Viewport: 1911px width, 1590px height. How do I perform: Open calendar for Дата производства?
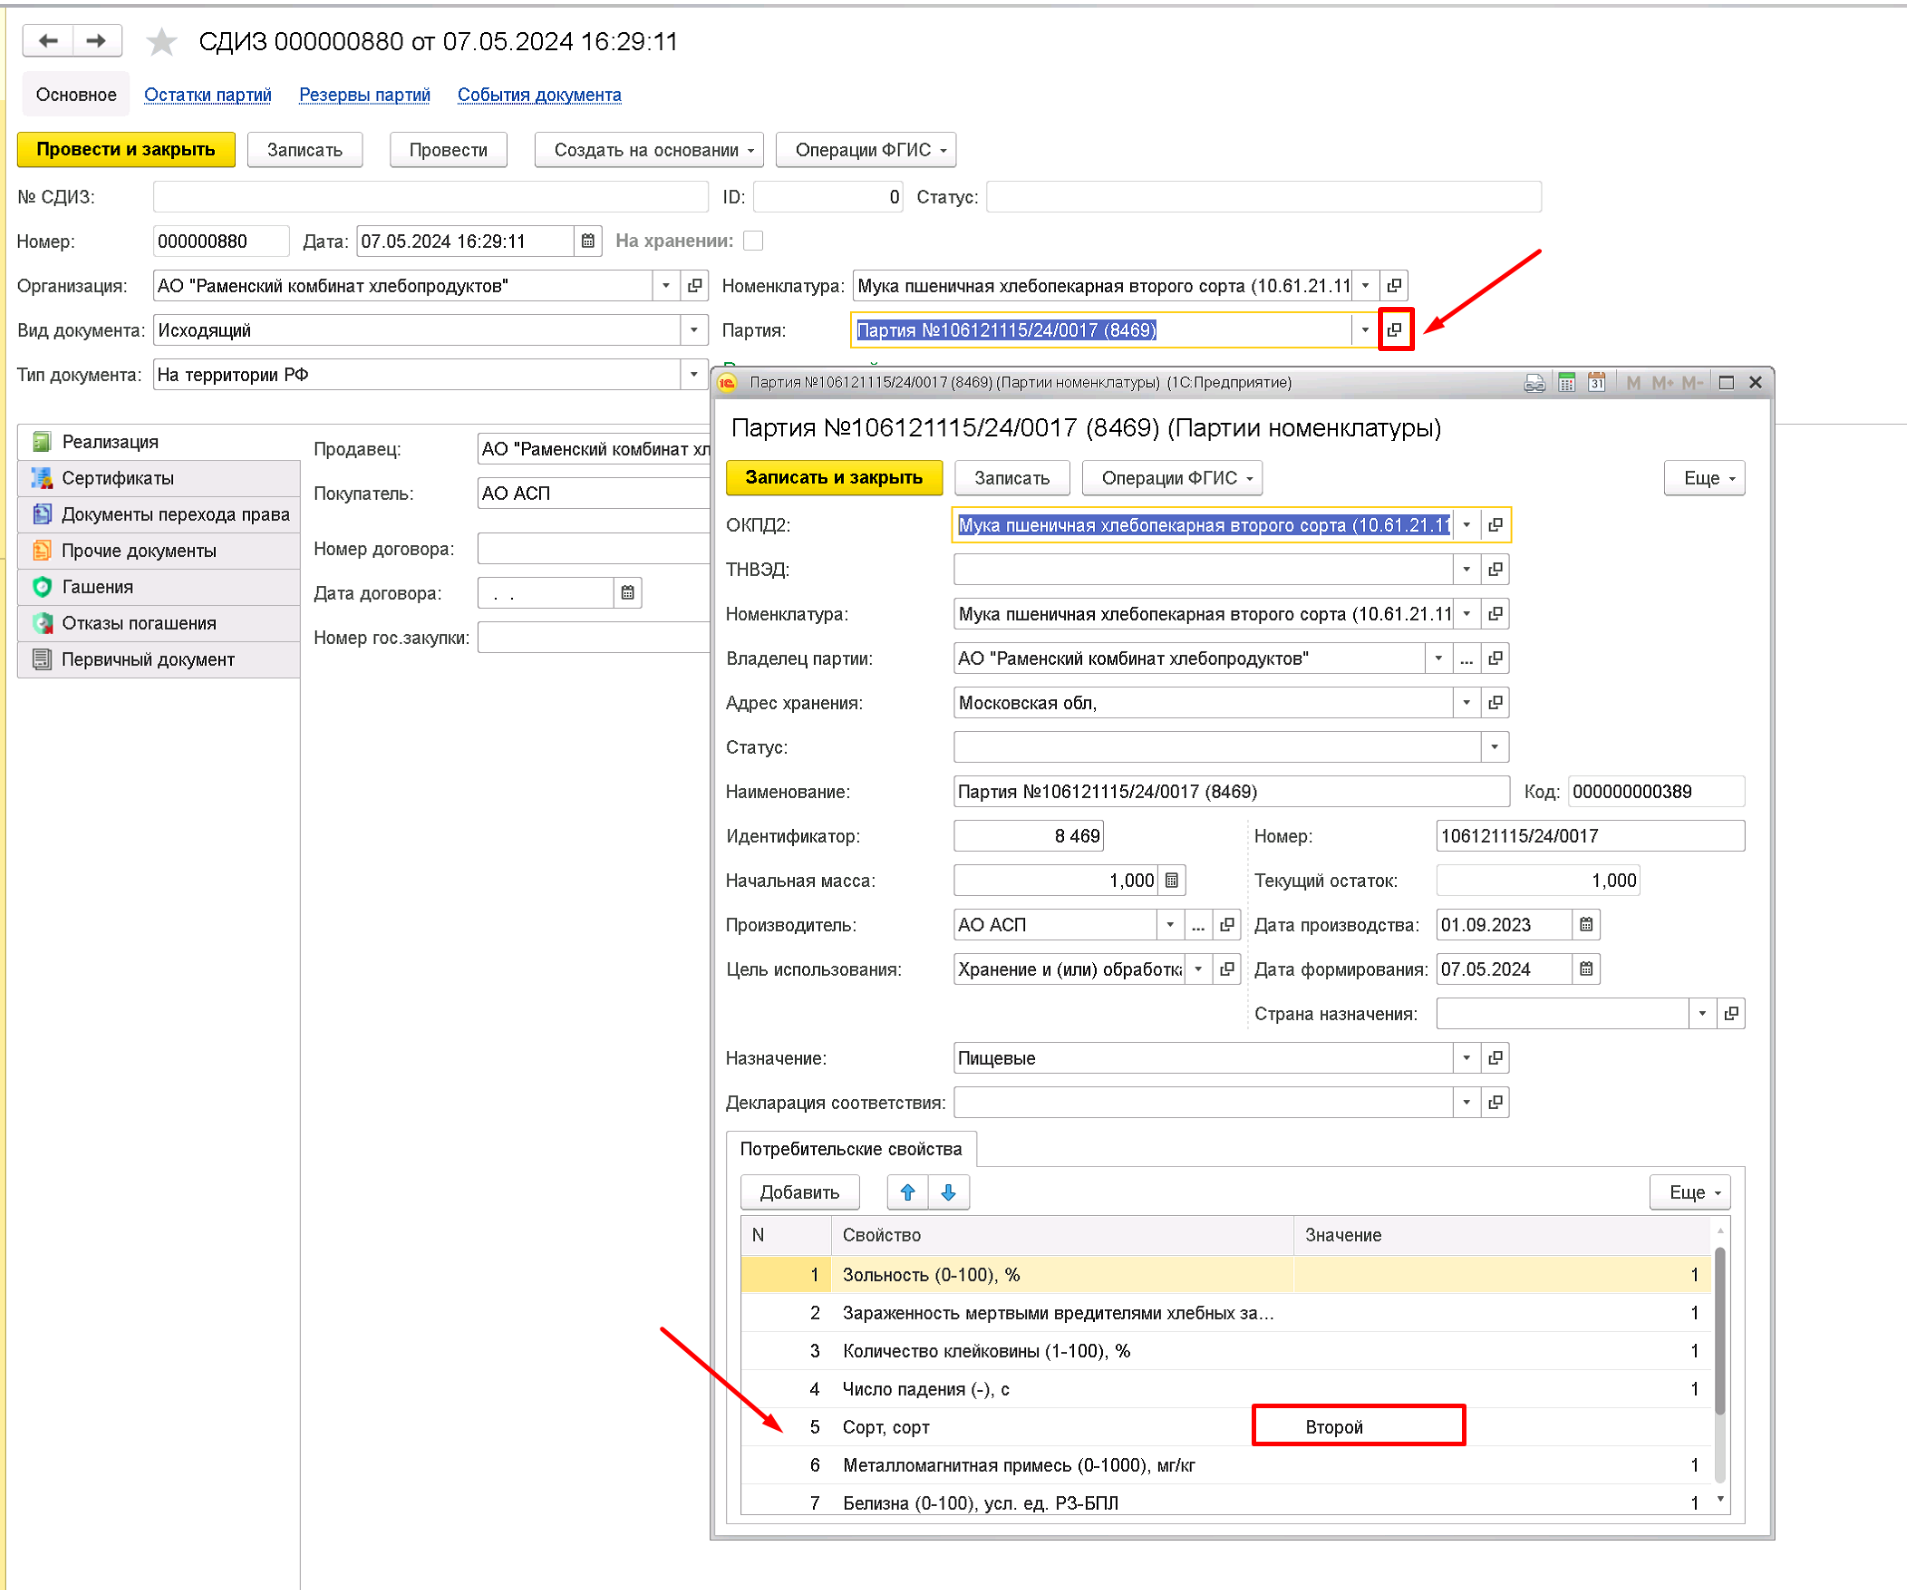[1586, 925]
